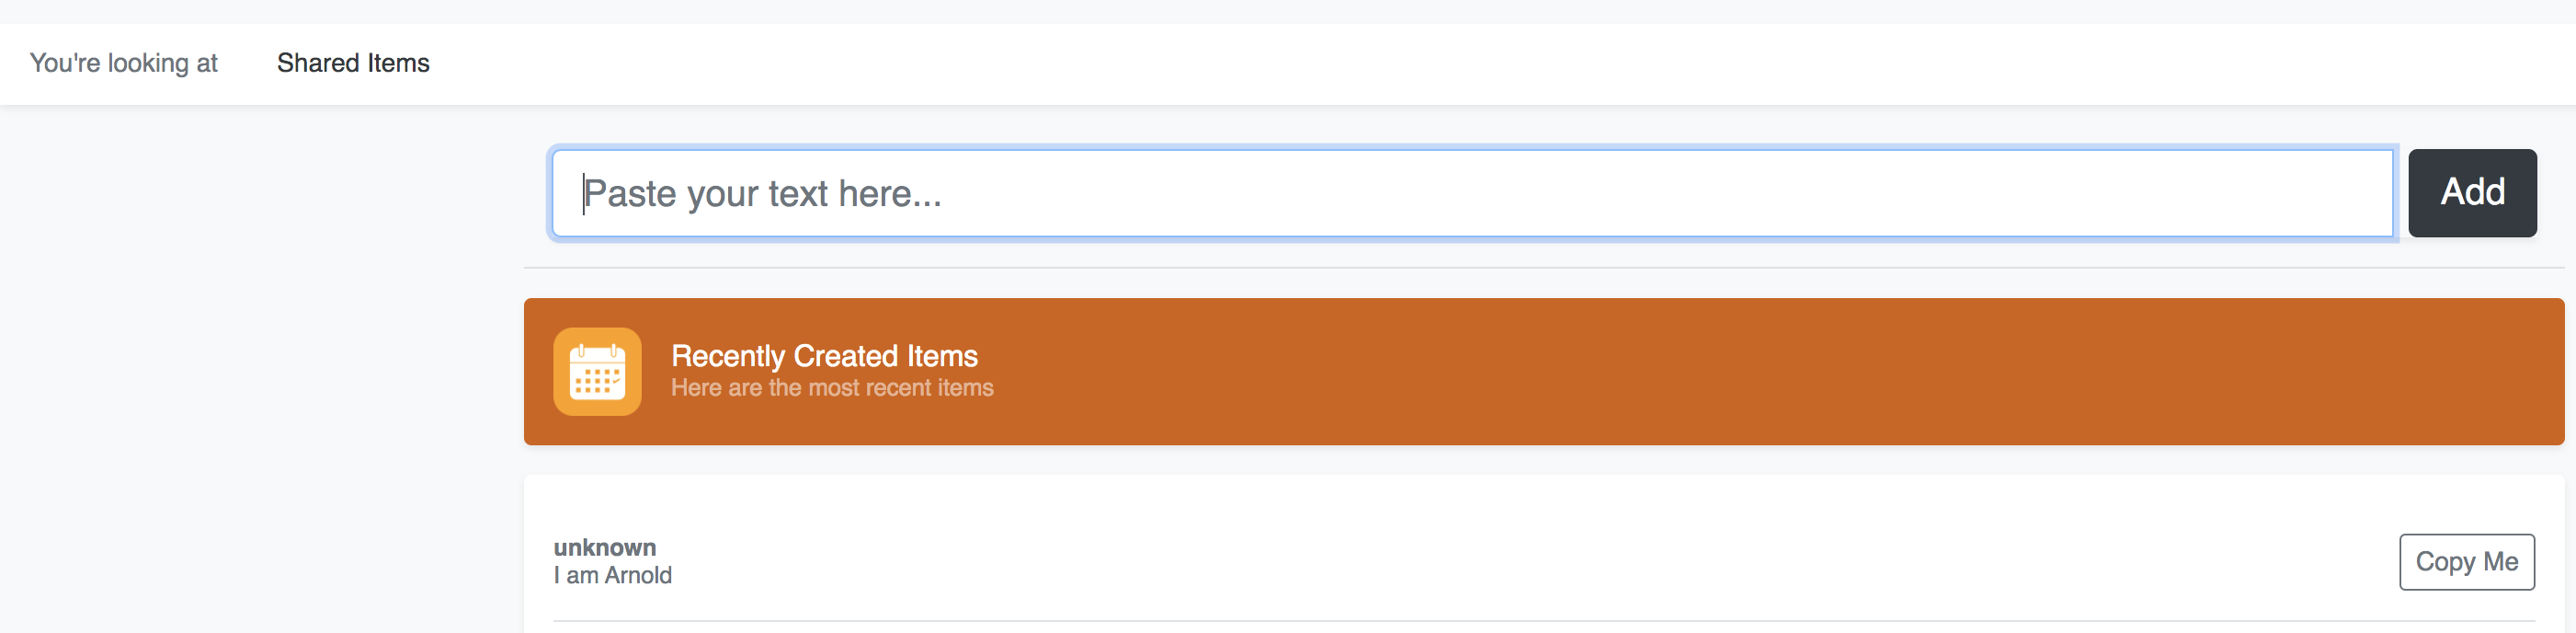
Task: Click the white card area above unknown label
Action: point(1544,505)
